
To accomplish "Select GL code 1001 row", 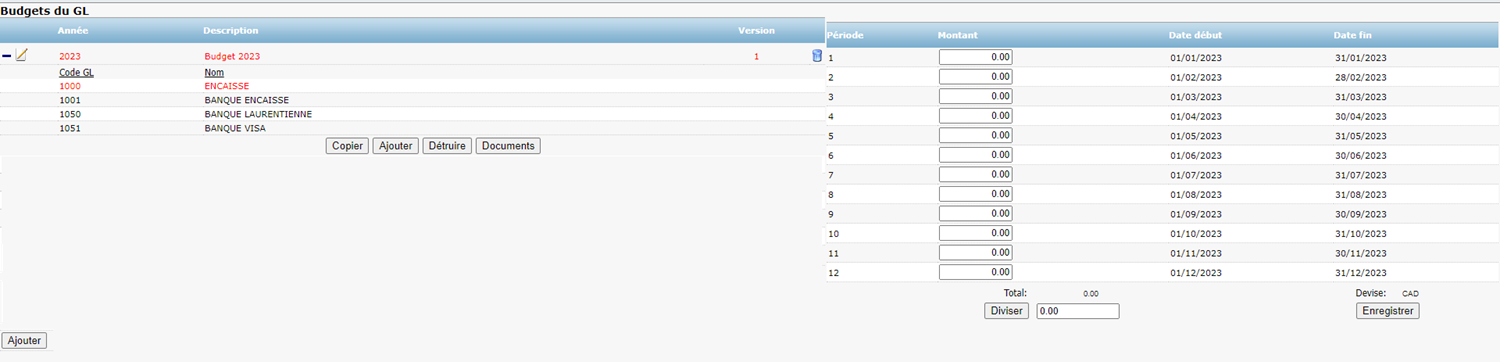I will (x=70, y=101).
